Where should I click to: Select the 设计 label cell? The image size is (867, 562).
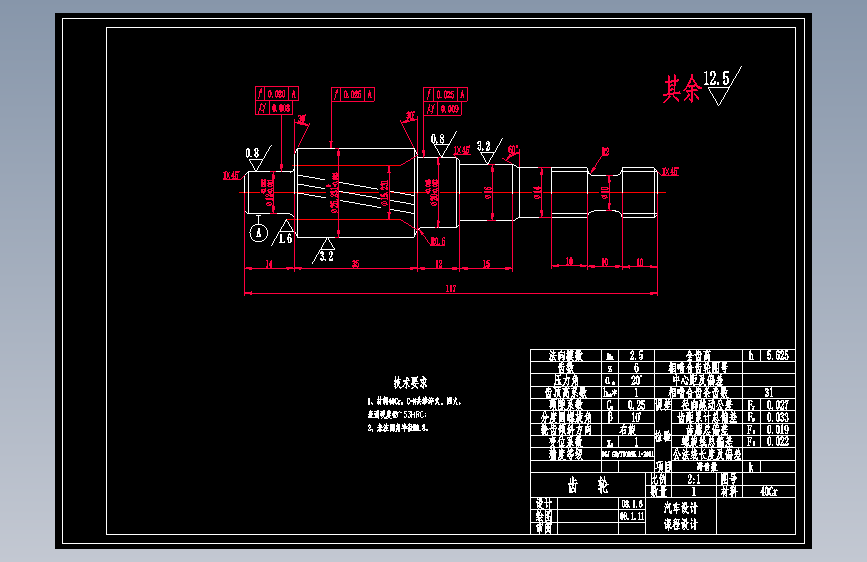(544, 504)
